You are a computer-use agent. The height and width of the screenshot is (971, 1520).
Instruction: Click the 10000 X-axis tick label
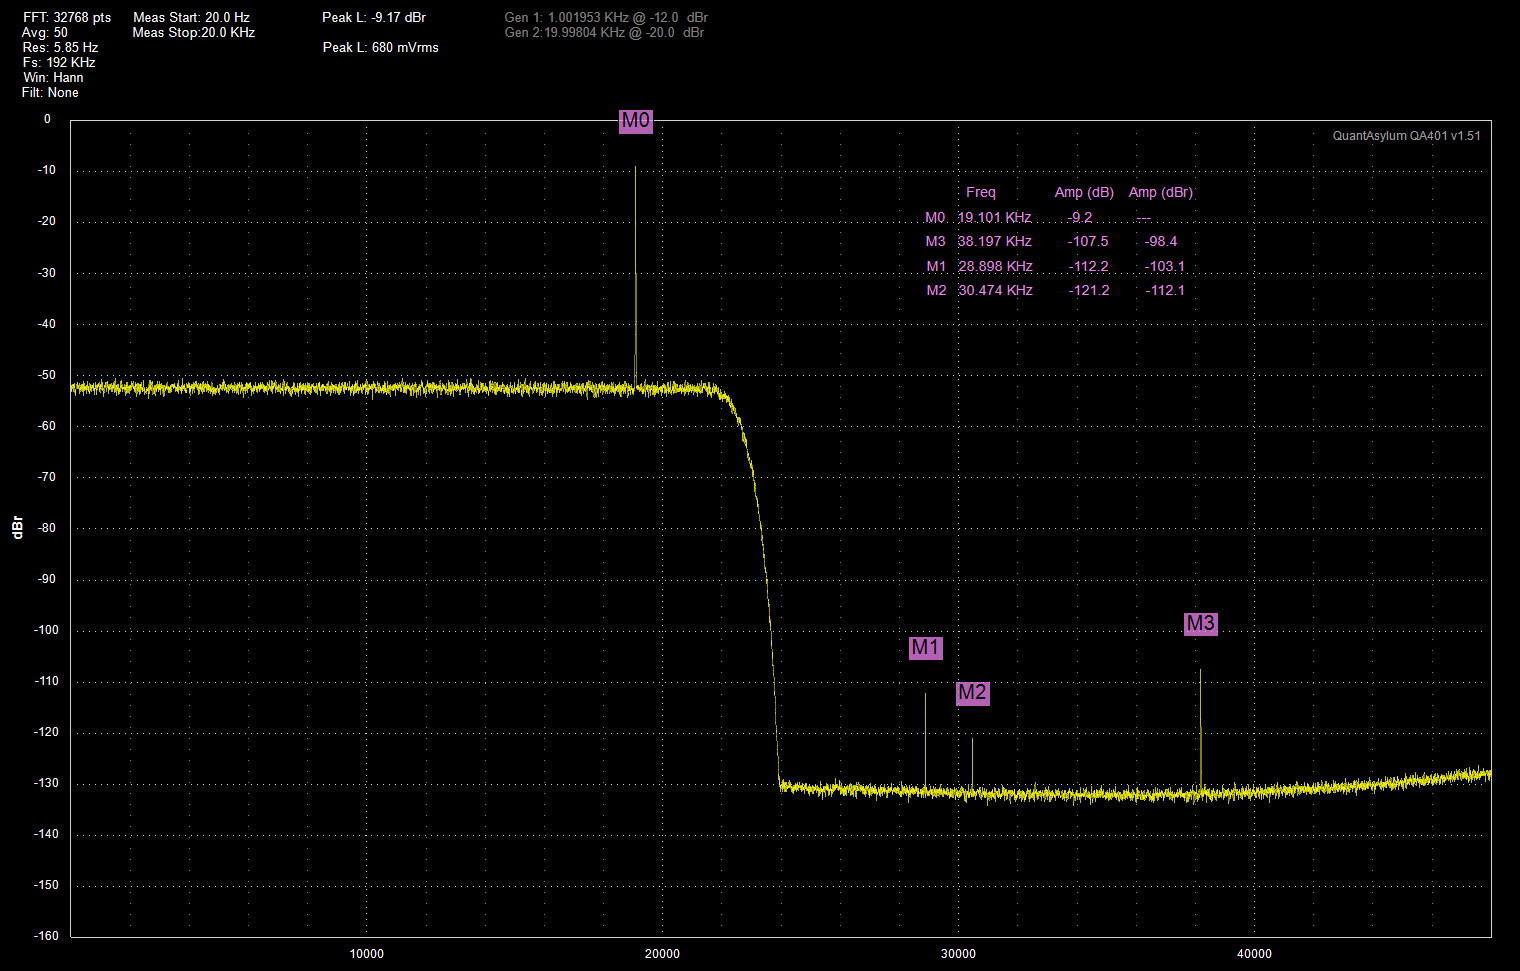pos(367,954)
